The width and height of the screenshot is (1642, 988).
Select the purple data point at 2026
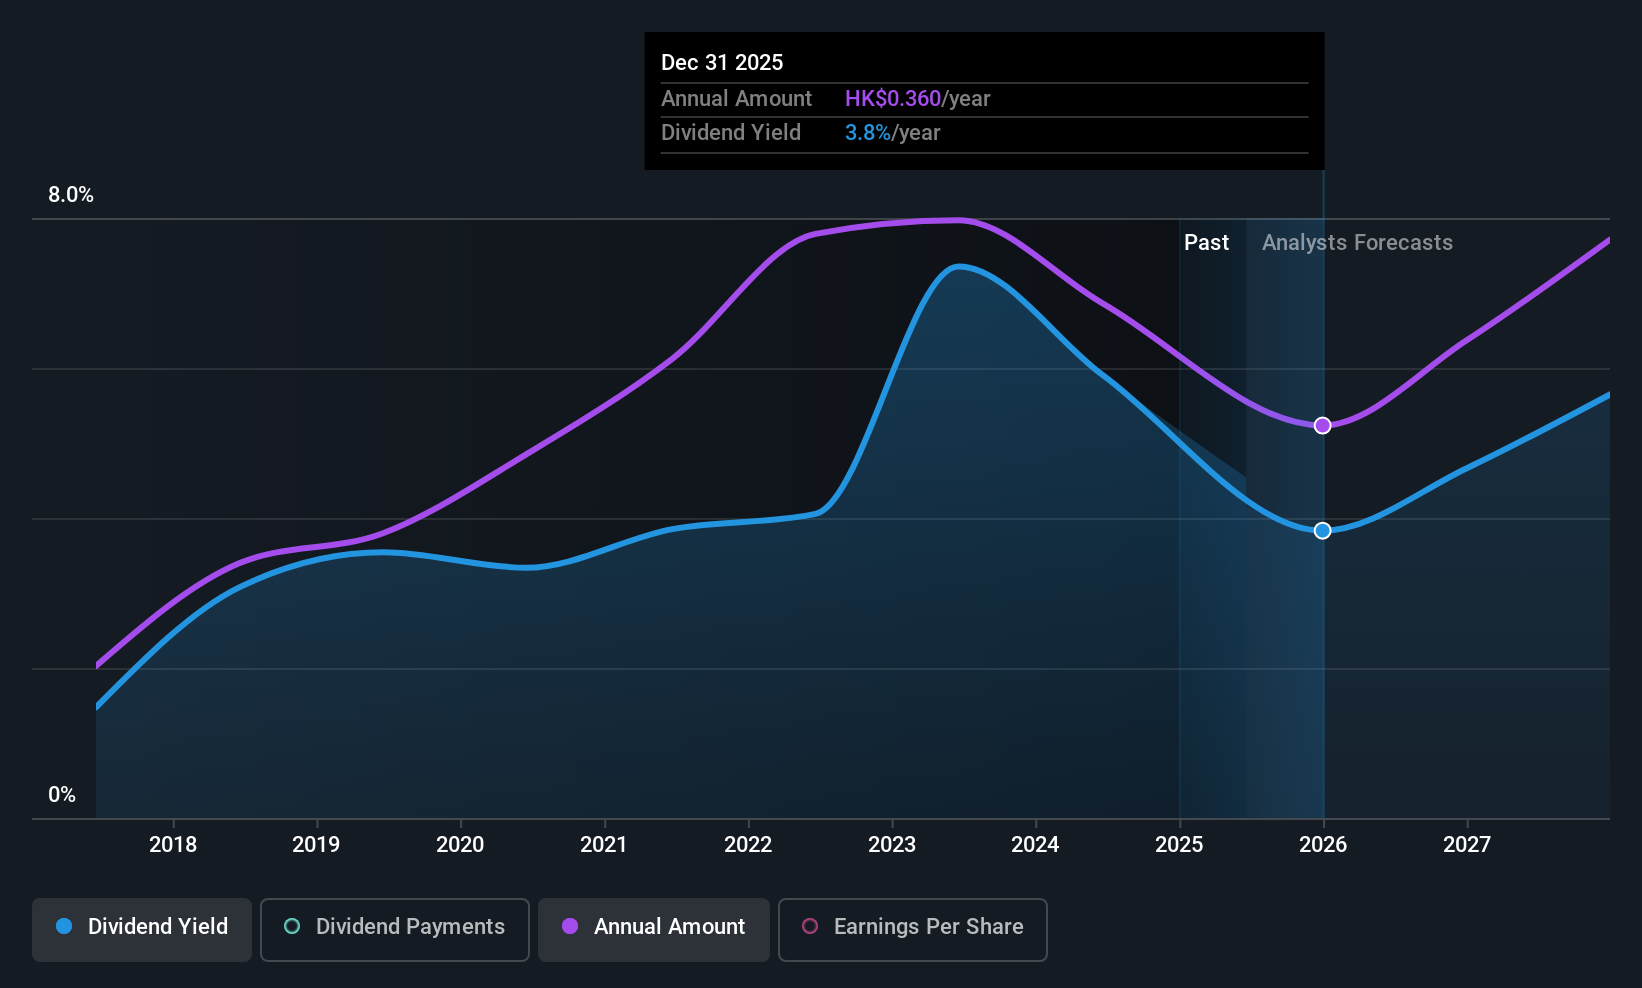coord(1322,426)
